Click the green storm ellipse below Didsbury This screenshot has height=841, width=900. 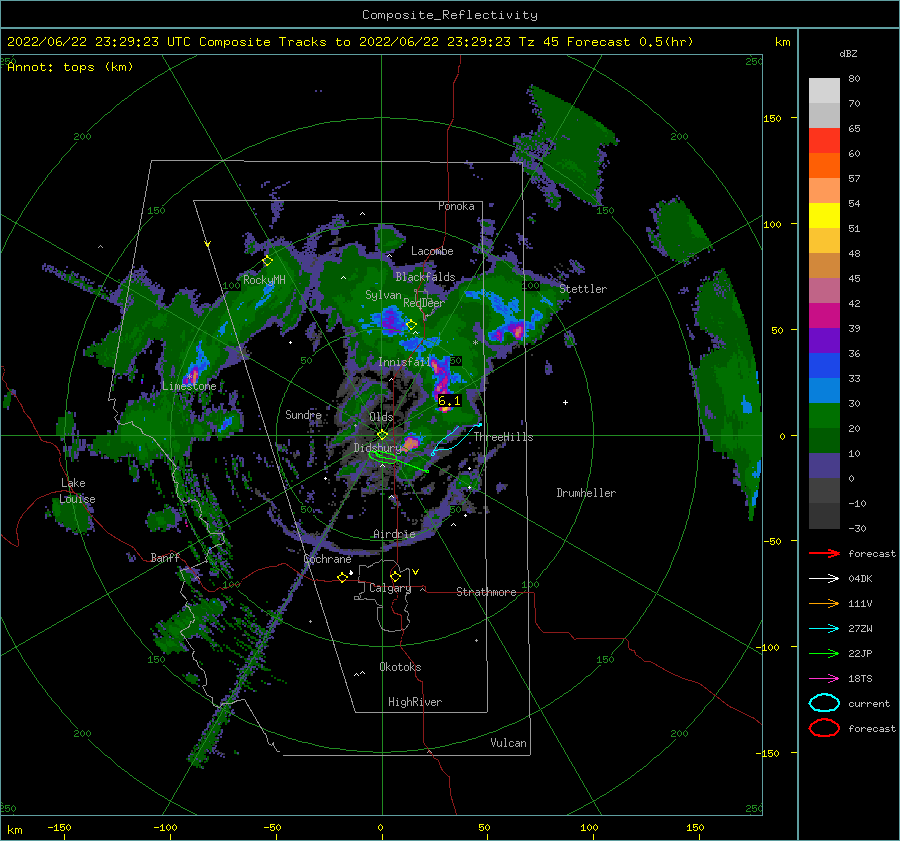(383, 457)
